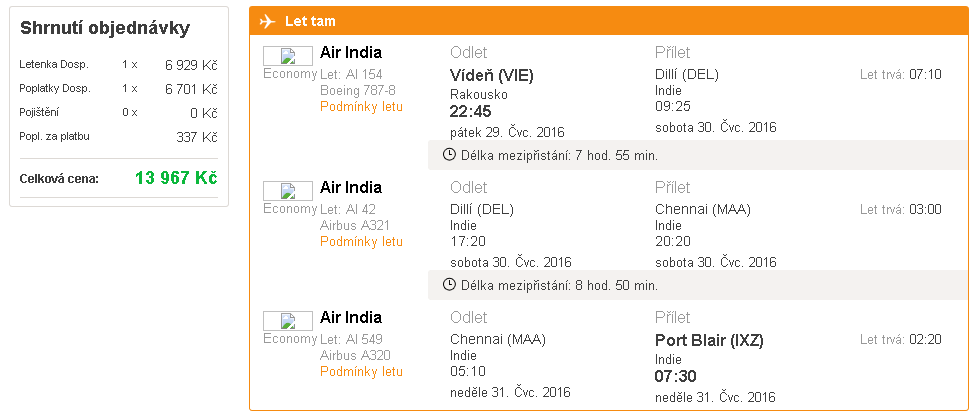Open Podmínky letu for flight AI 154

tap(362, 107)
